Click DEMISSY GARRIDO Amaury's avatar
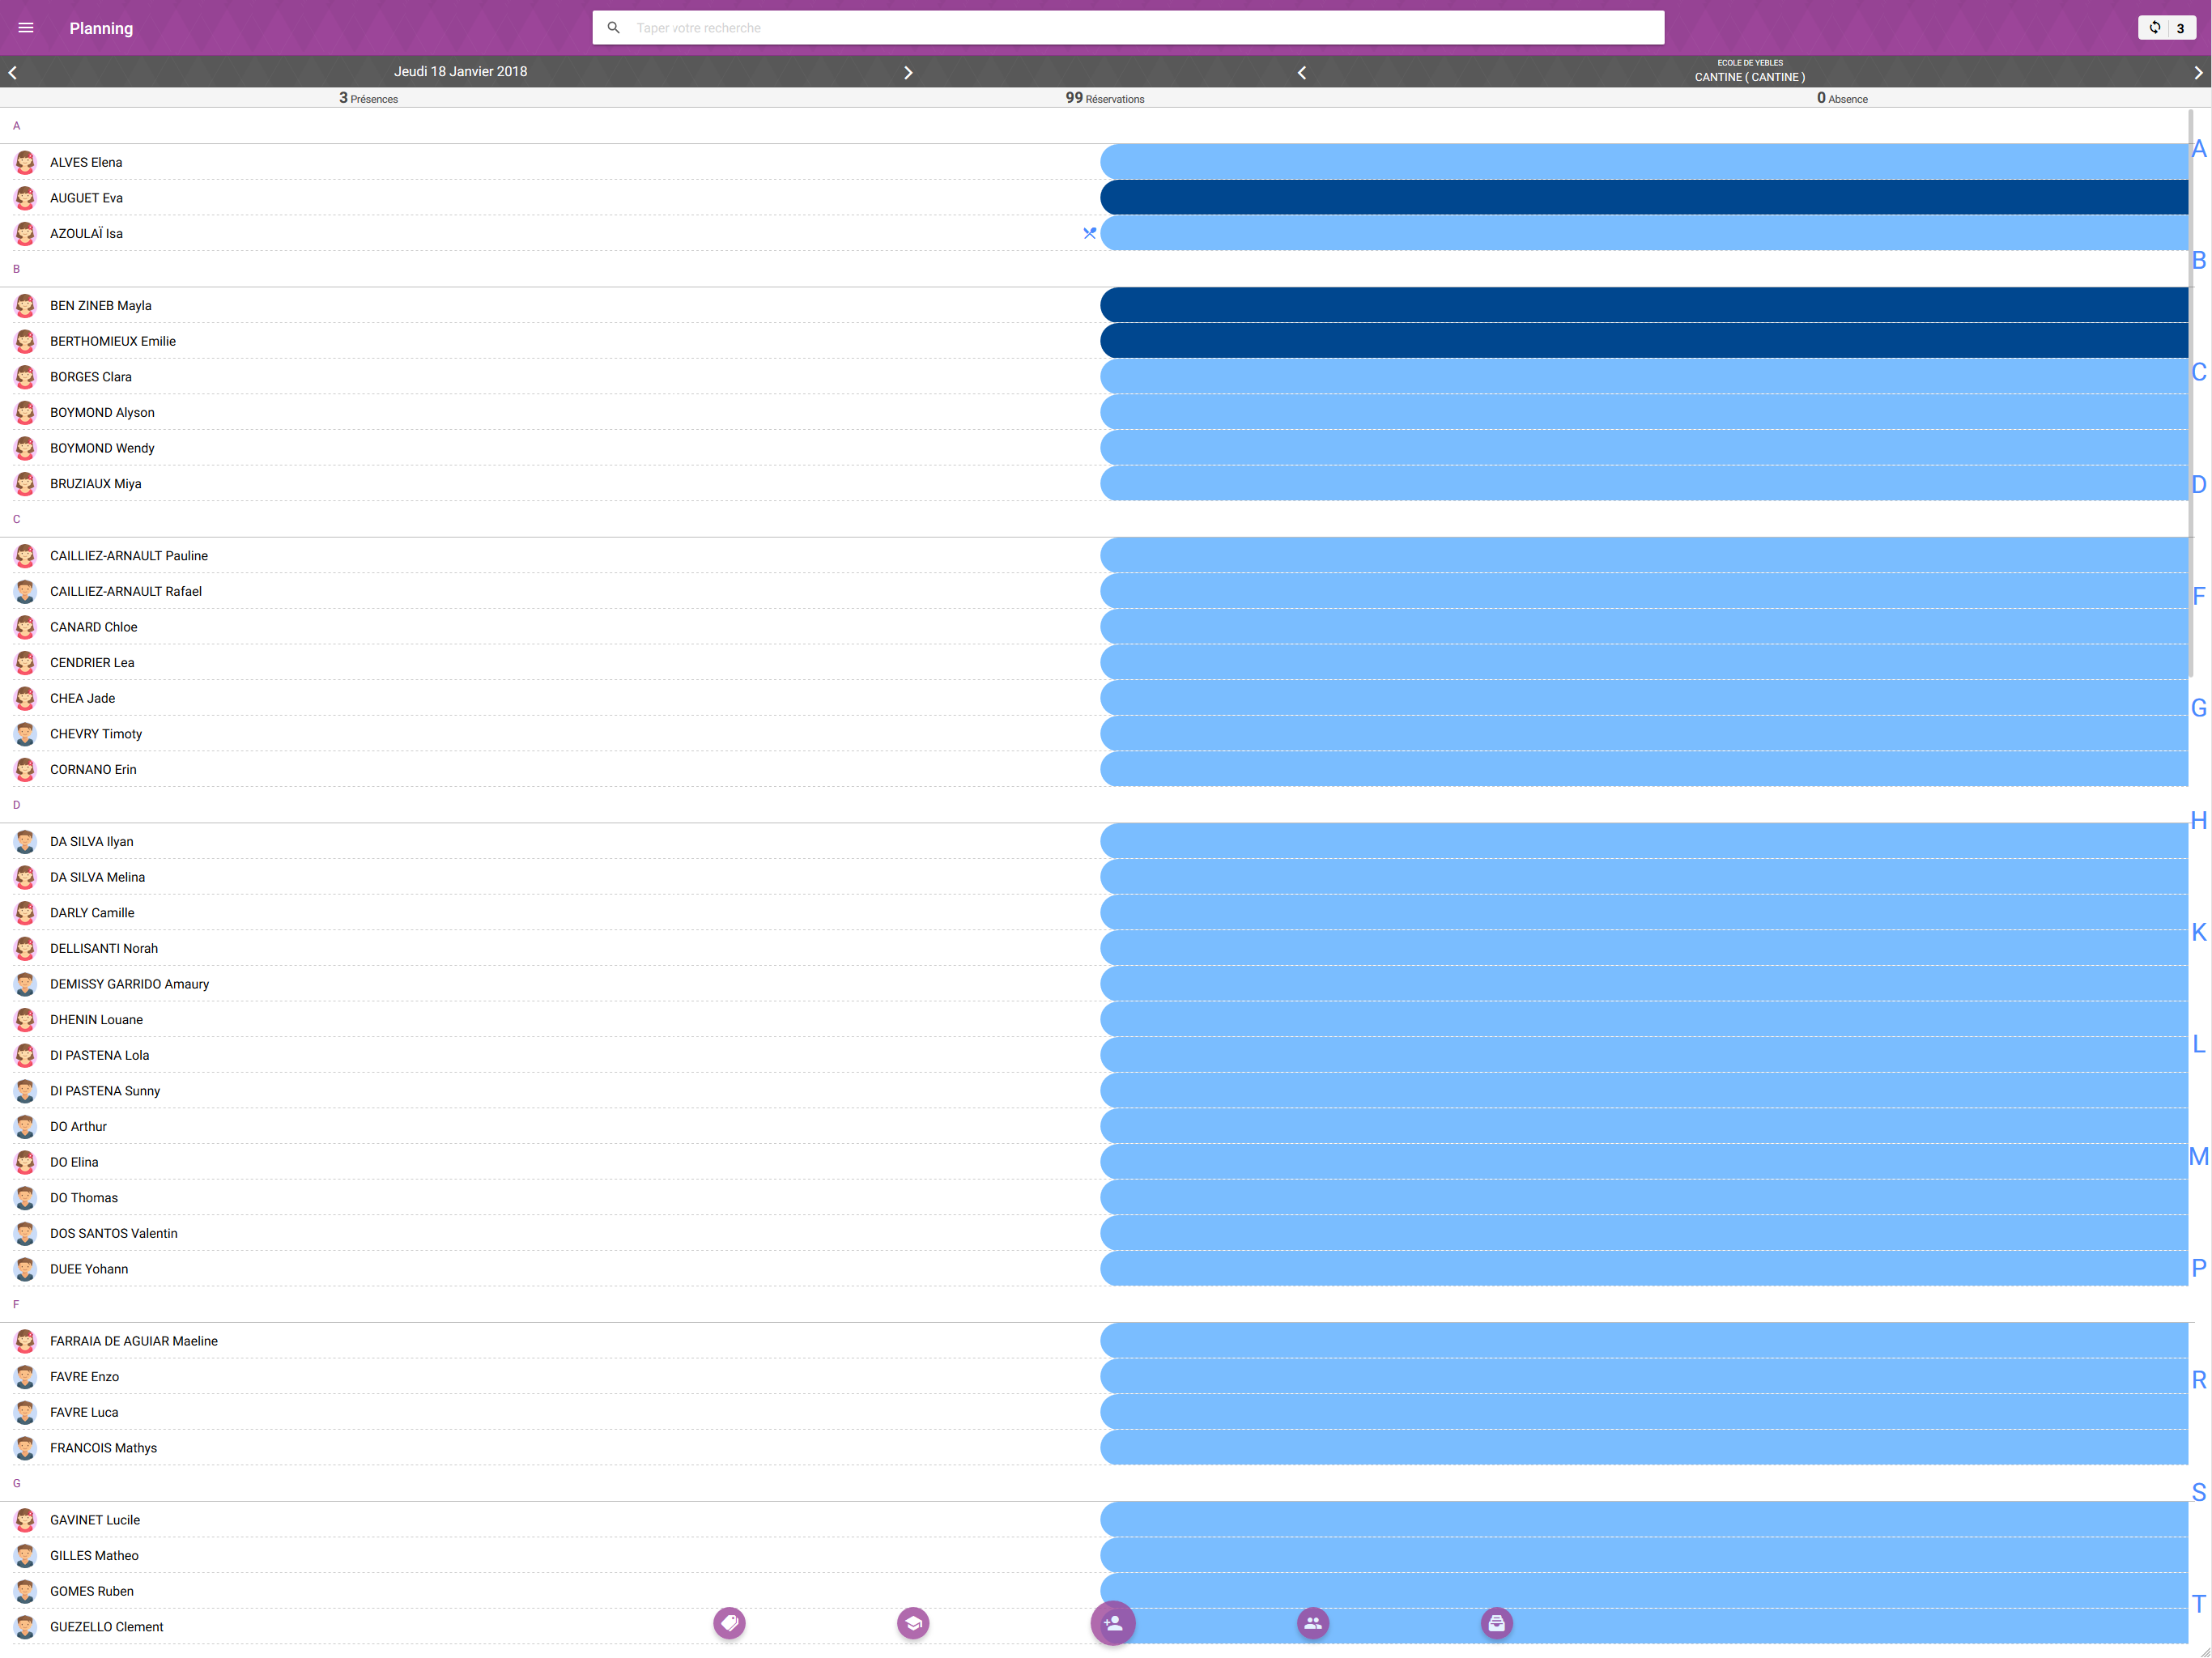Viewport: 2212px width, 1658px height. (26, 984)
